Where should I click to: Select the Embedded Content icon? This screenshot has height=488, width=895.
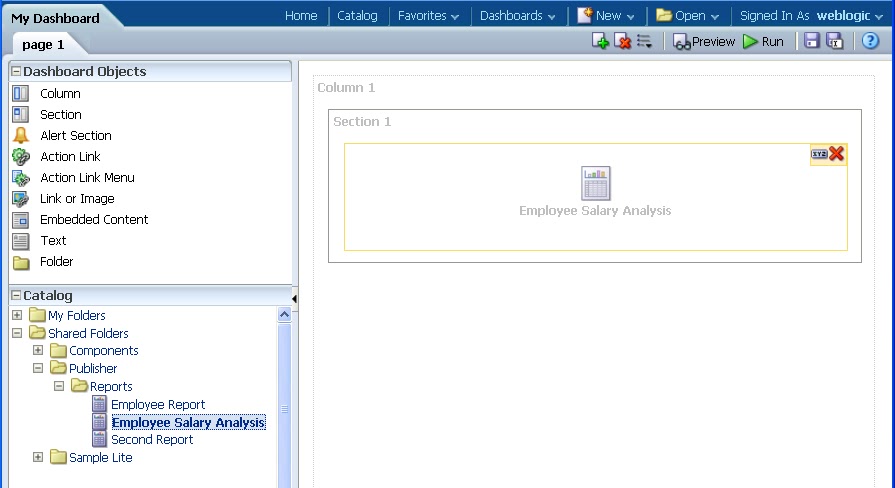pos(21,220)
